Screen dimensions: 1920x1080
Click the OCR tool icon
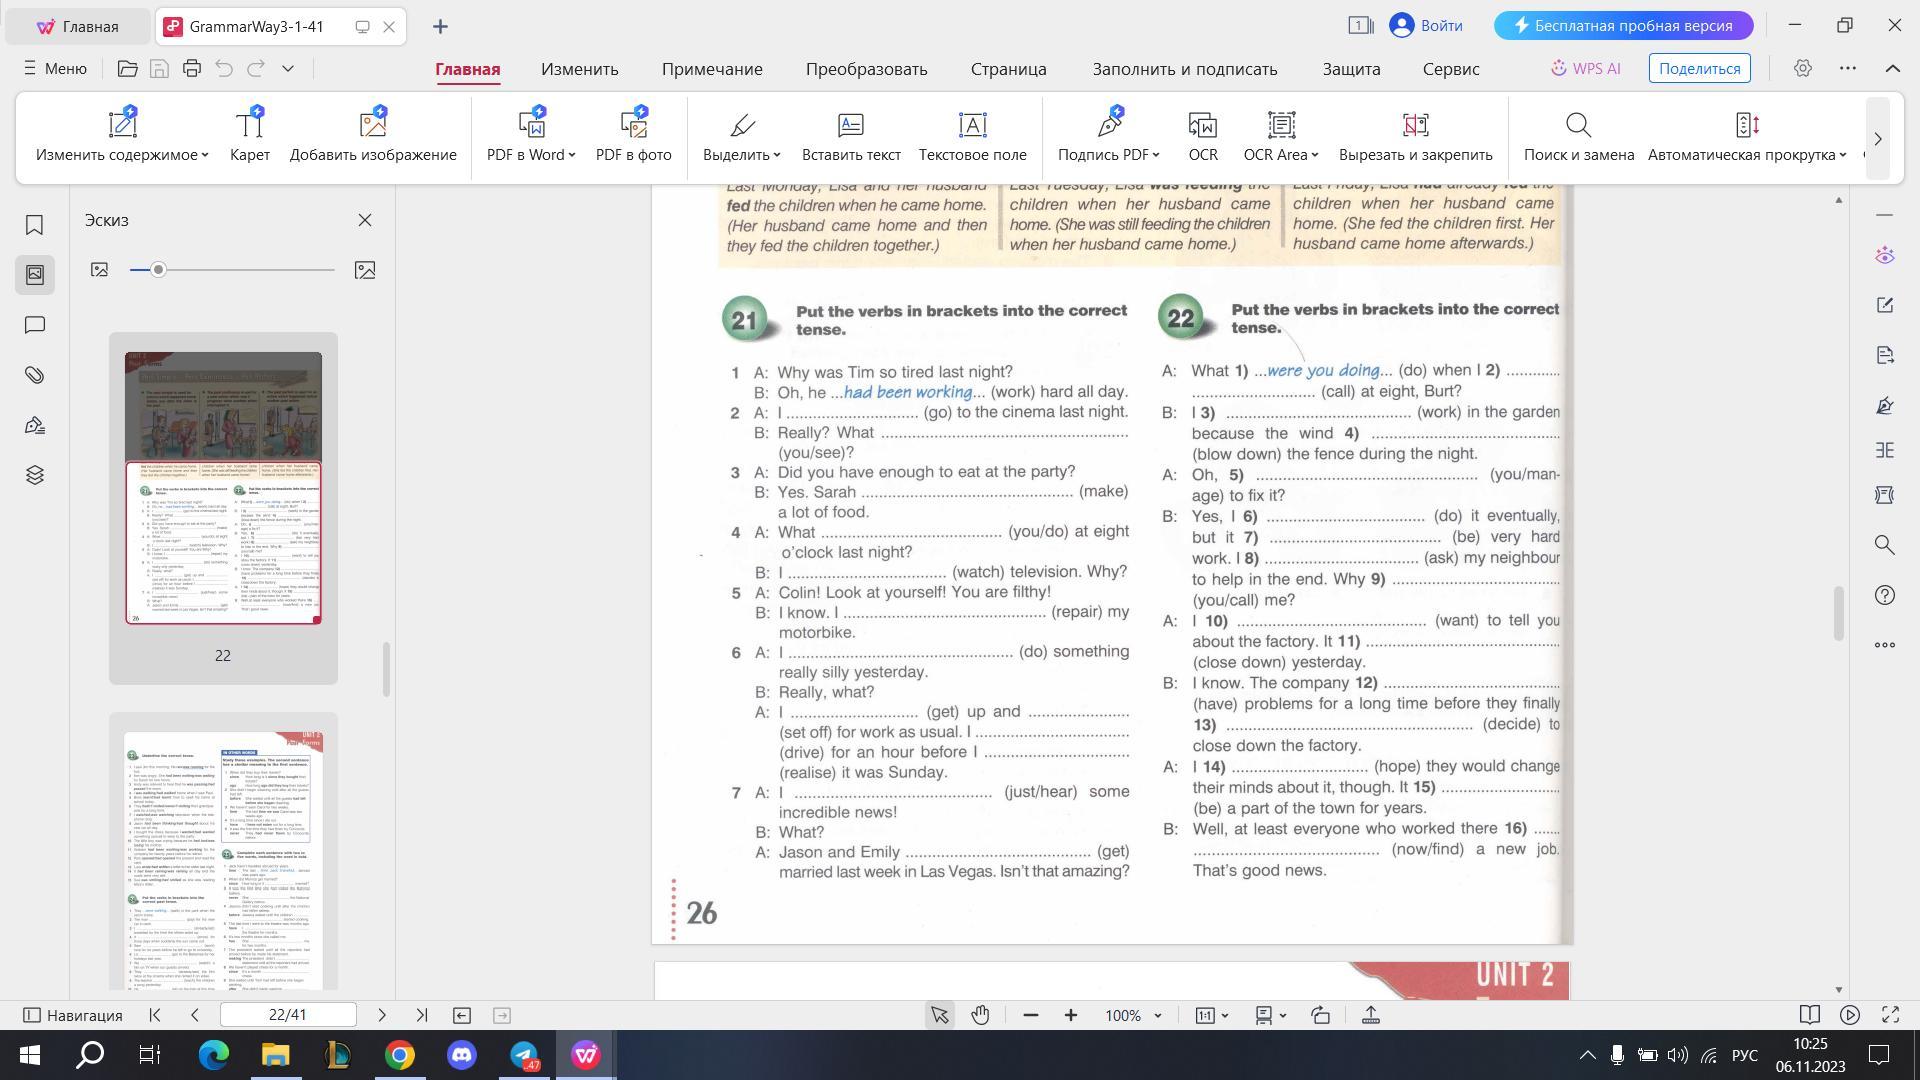(1202, 126)
